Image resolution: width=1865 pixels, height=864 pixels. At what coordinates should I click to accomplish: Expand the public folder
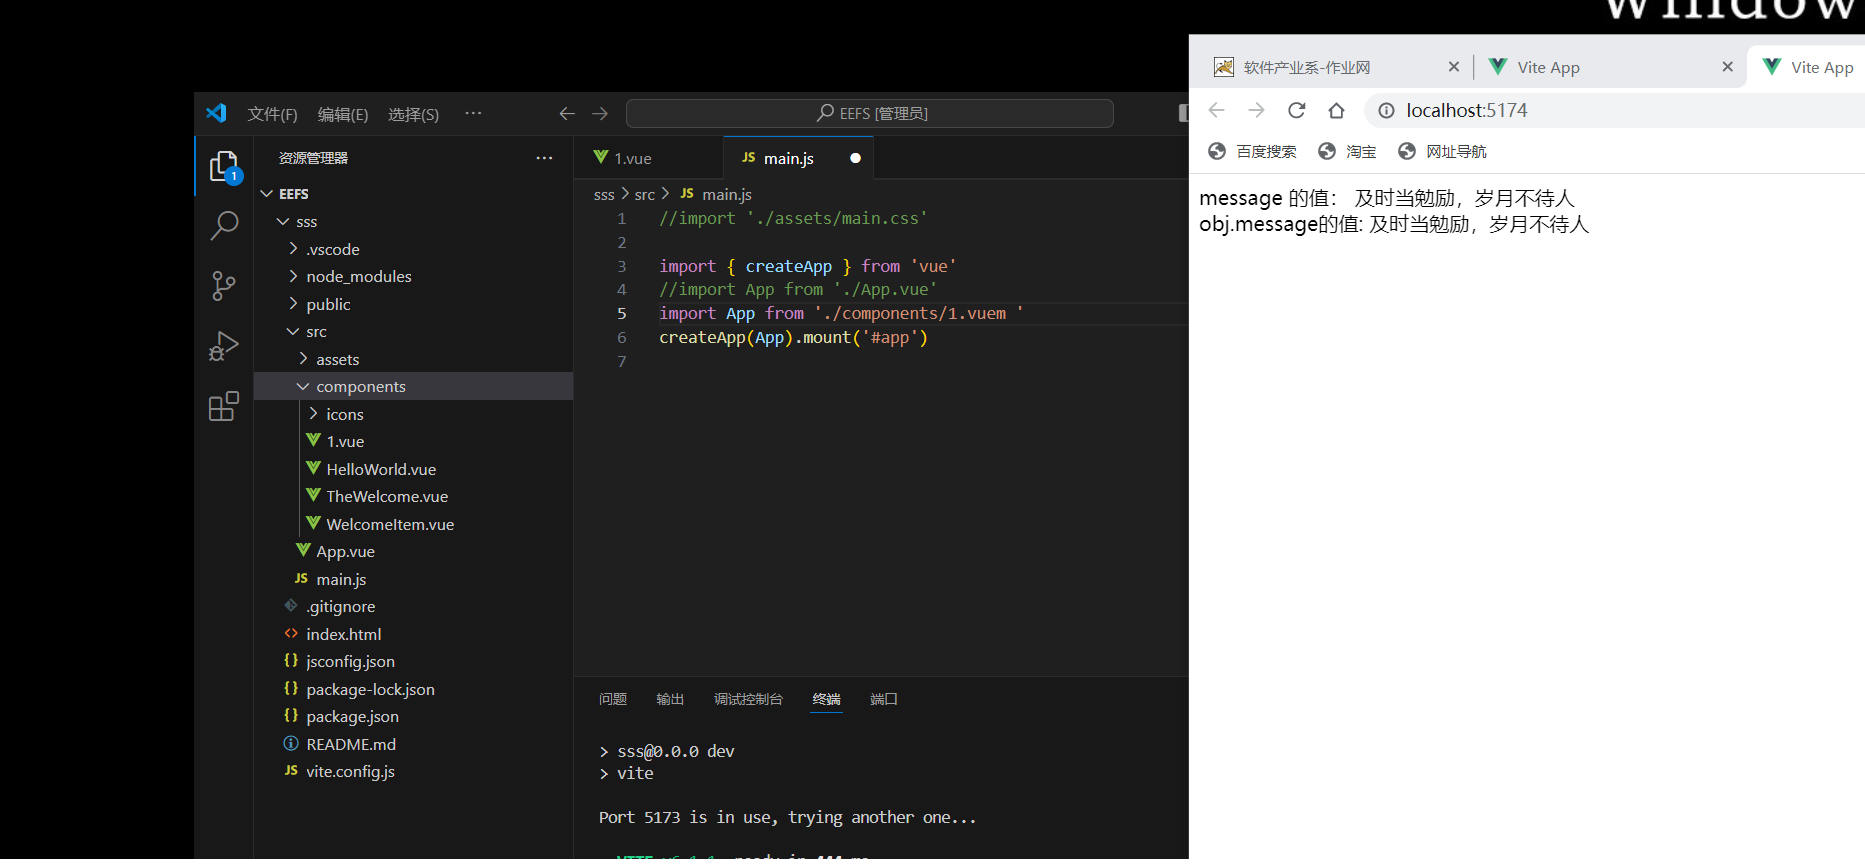click(x=293, y=304)
